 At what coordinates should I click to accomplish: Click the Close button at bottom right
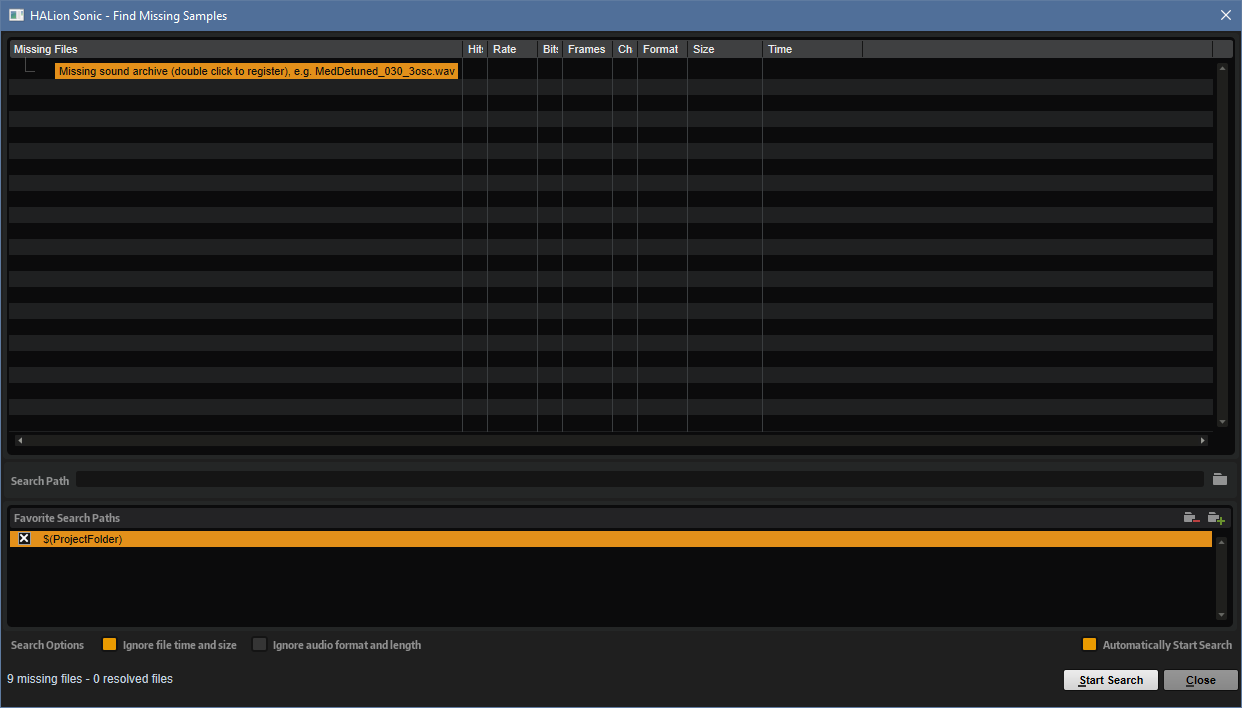coord(1201,680)
